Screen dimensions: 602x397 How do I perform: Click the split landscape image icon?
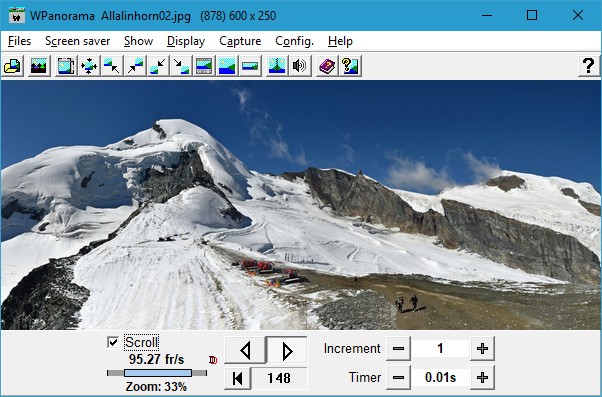click(277, 66)
